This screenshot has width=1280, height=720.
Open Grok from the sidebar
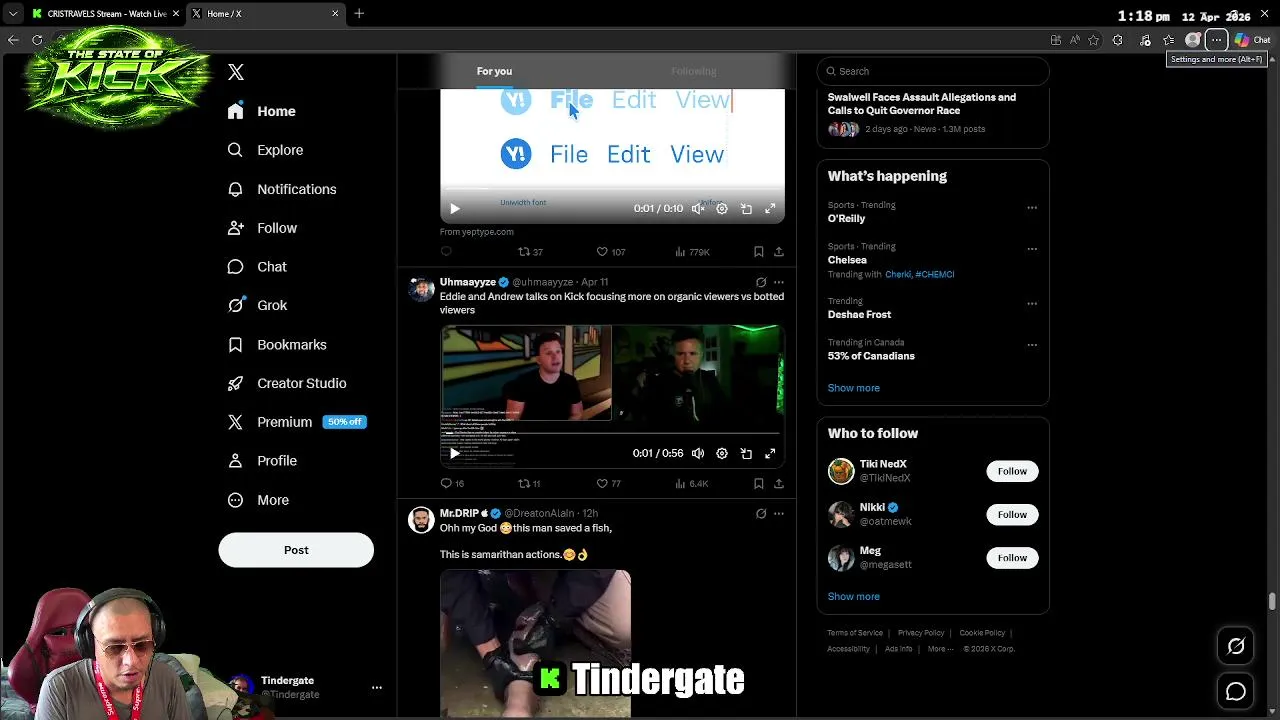(x=258, y=306)
